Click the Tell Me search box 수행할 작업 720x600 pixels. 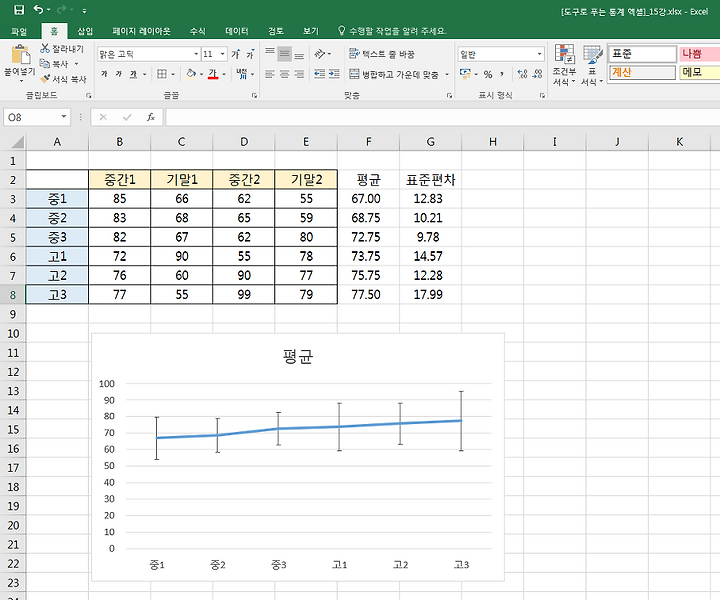(x=392, y=31)
